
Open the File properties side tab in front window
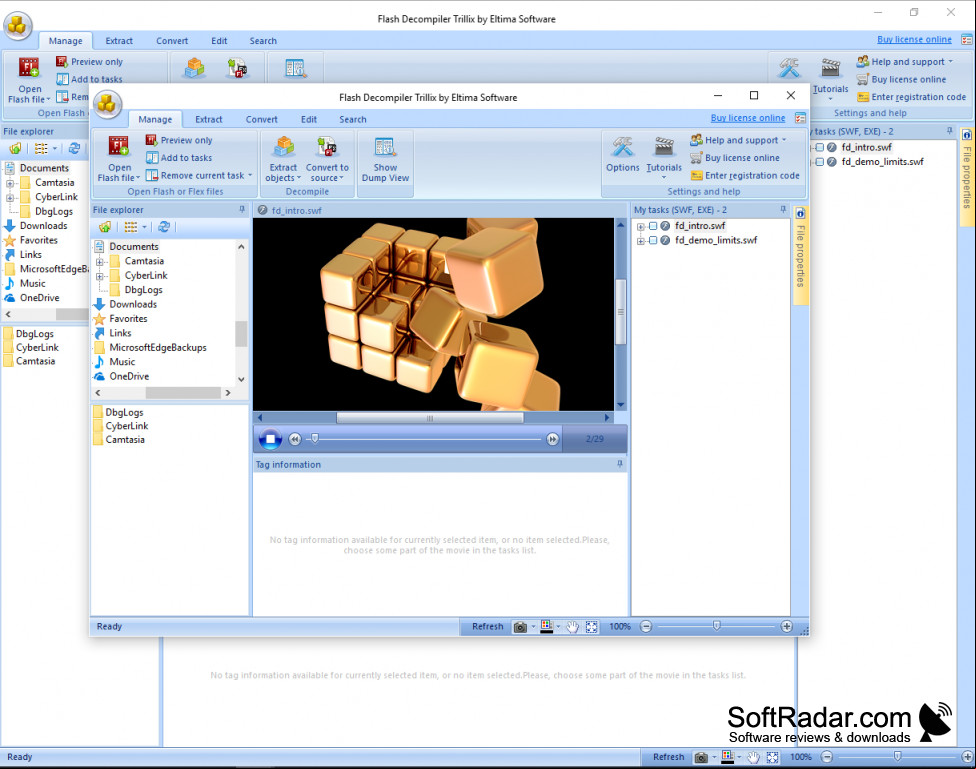800,255
